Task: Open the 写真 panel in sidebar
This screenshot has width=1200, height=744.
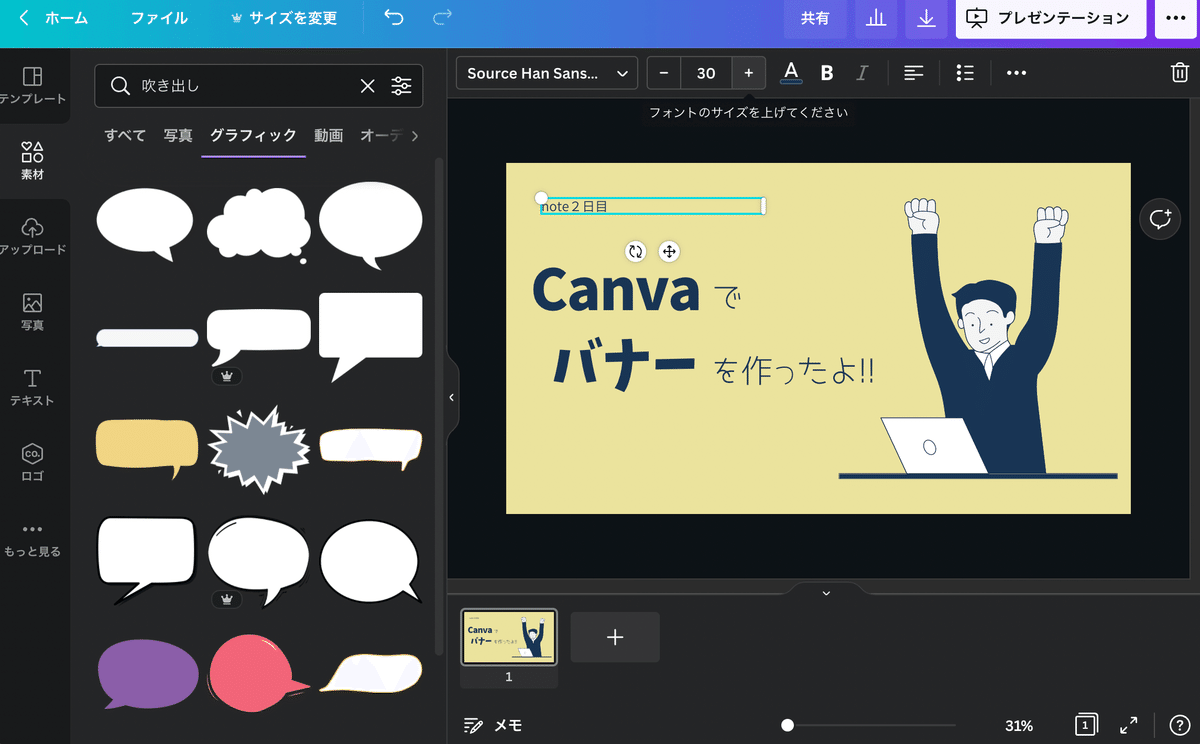Action: [x=33, y=312]
